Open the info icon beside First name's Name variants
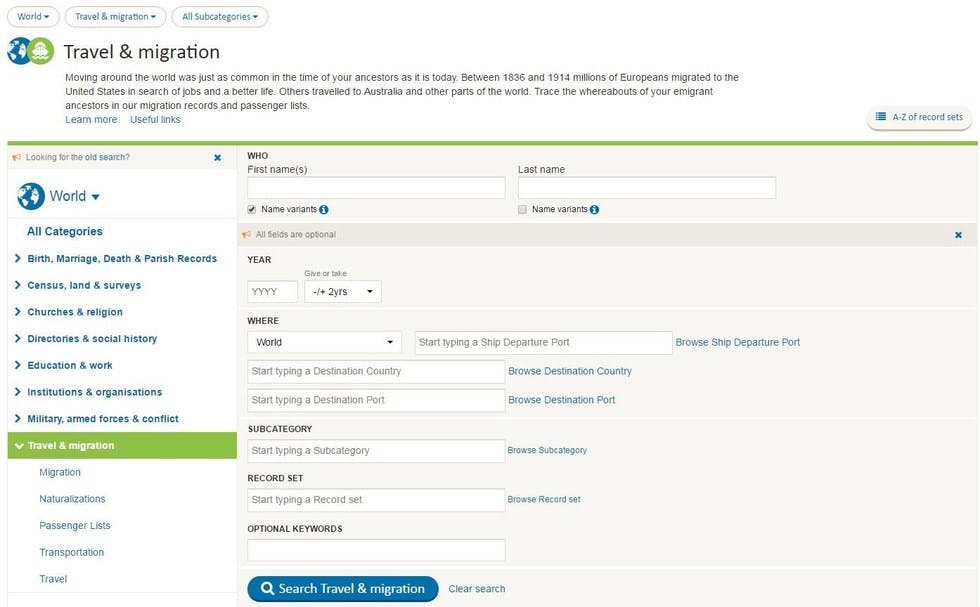Image resolution: width=980 pixels, height=607 pixels. (x=323, y=209)
